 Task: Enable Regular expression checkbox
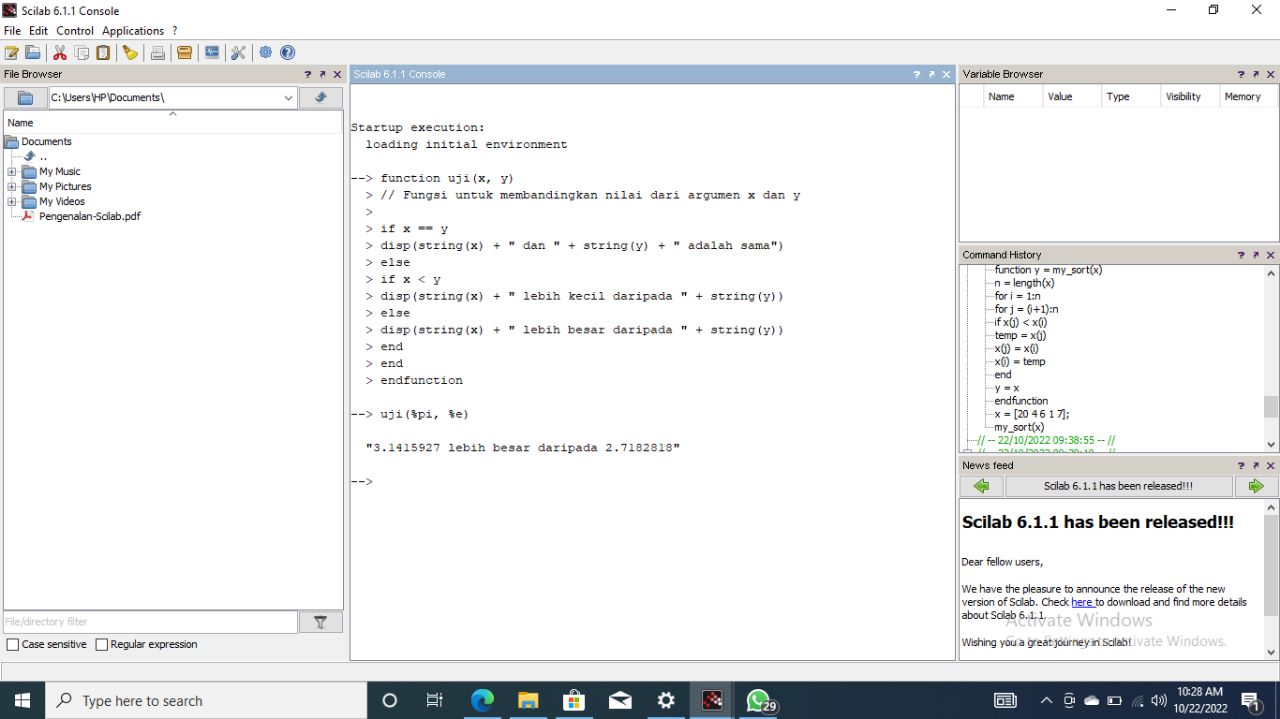pos(101,645)
